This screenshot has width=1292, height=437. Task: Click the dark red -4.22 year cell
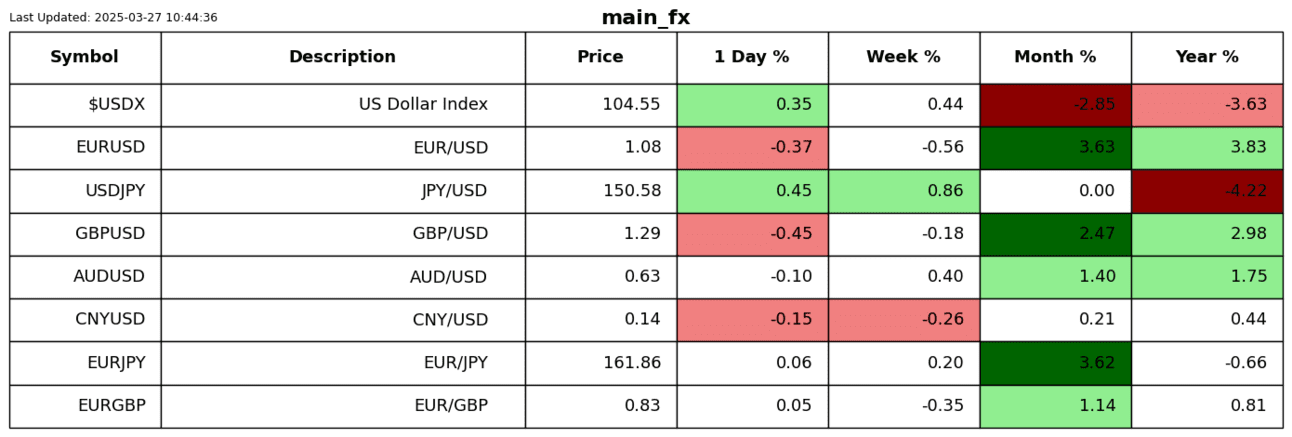1207,191
